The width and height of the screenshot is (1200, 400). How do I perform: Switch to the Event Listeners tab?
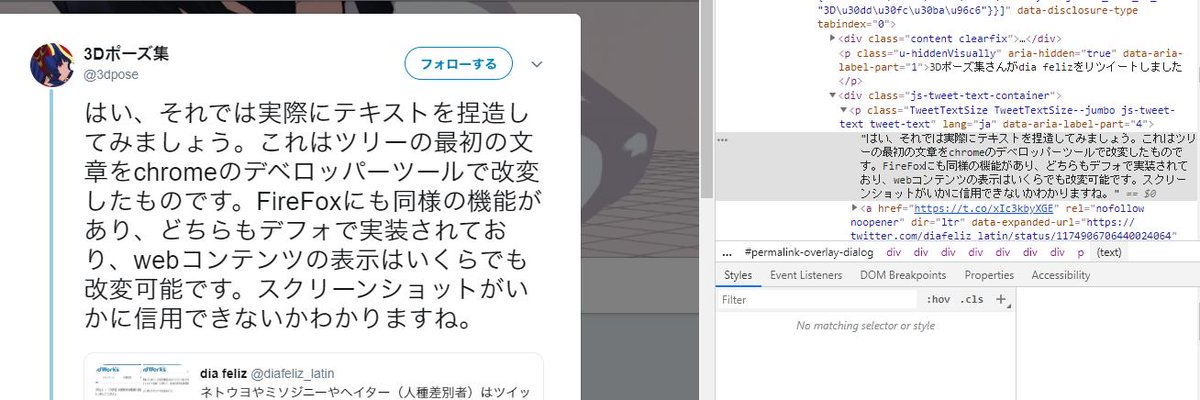click(x=806, y=275)
